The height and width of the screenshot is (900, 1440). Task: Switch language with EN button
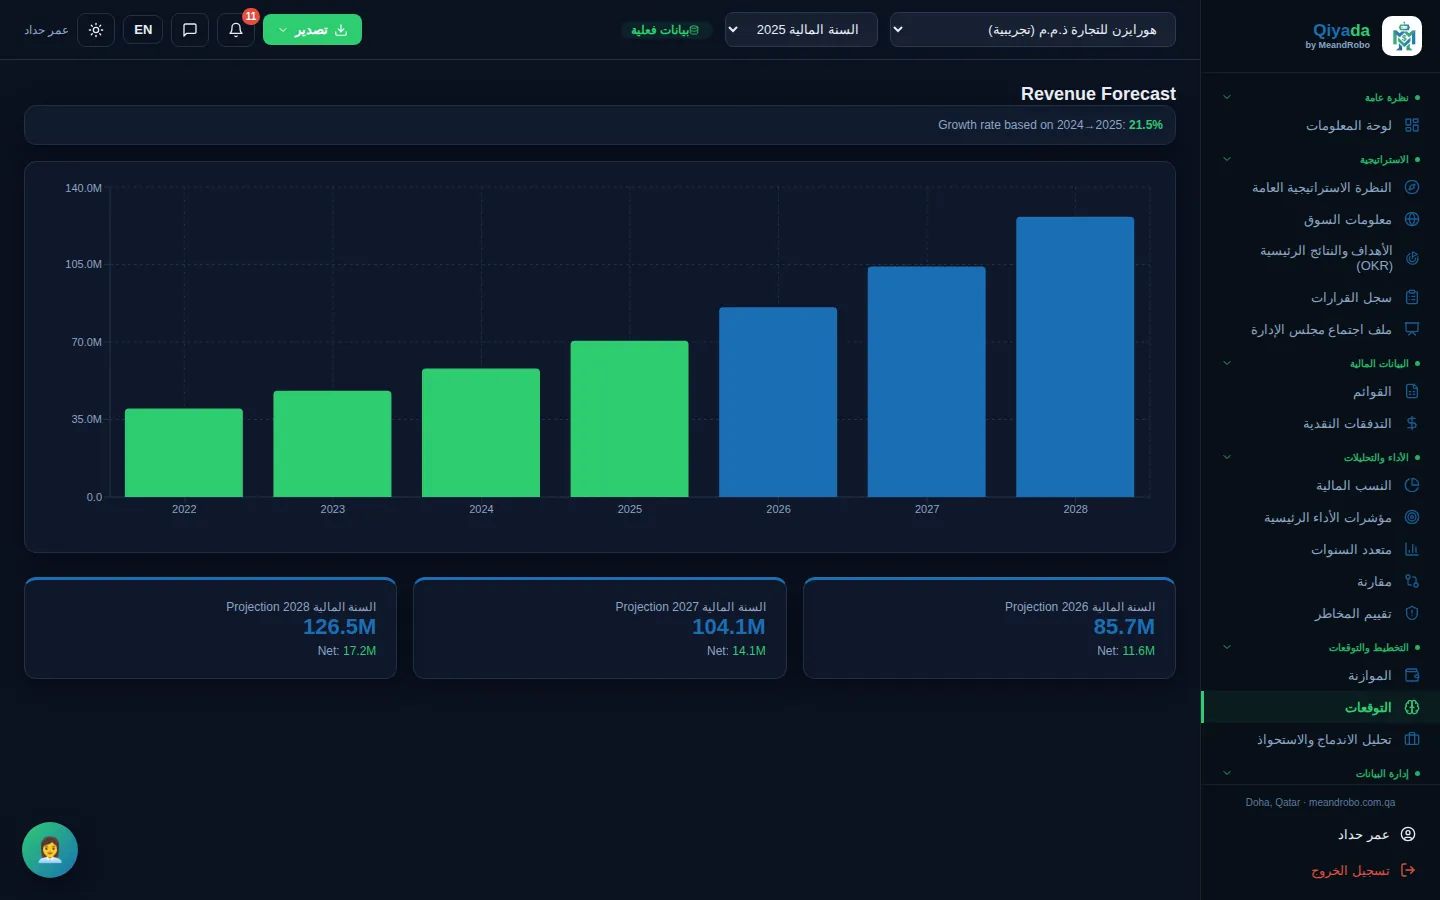143,30
